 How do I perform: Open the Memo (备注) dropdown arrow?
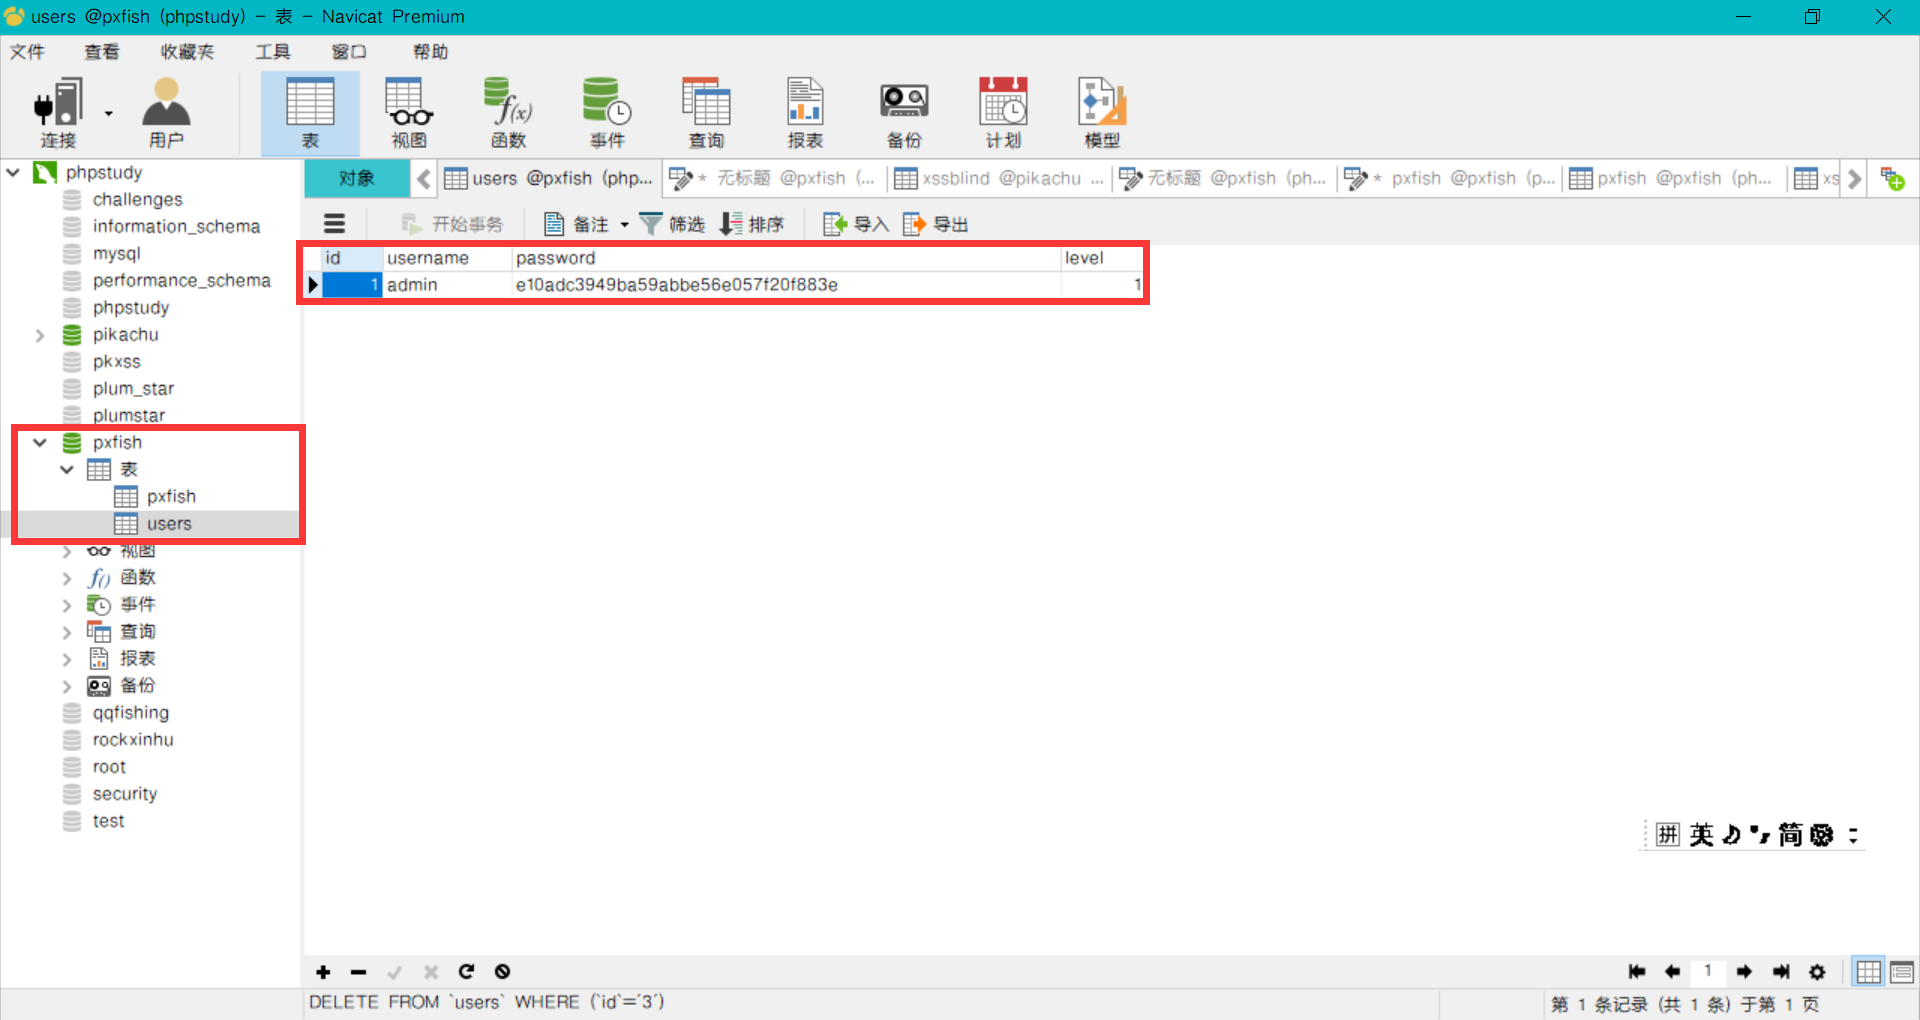click(624, 225)
